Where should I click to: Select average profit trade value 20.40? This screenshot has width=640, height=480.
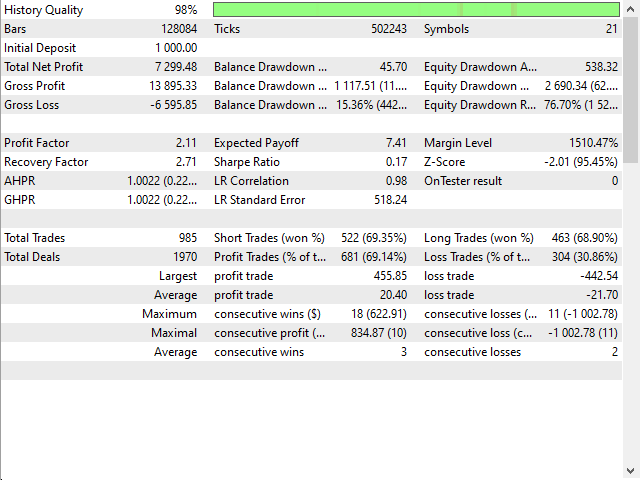(x=393, y=295)
